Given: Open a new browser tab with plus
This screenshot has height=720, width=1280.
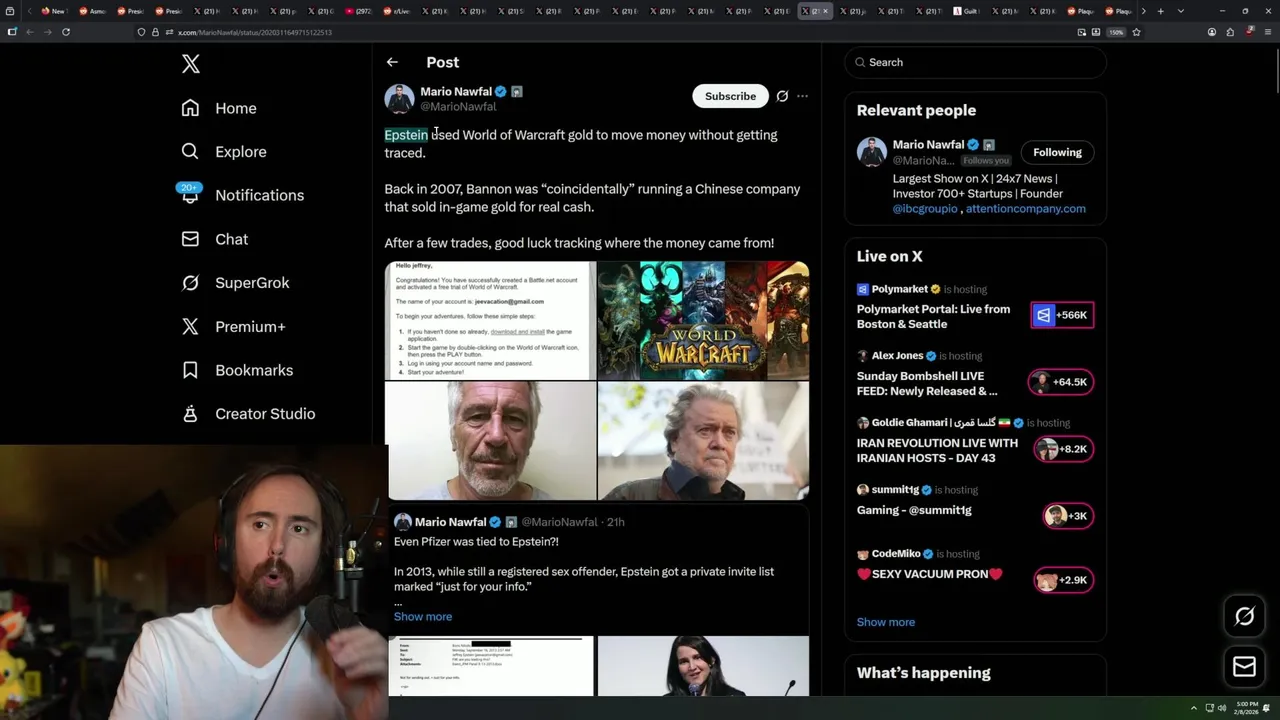Looking at the screenshot, I should tap(1160, 11).
